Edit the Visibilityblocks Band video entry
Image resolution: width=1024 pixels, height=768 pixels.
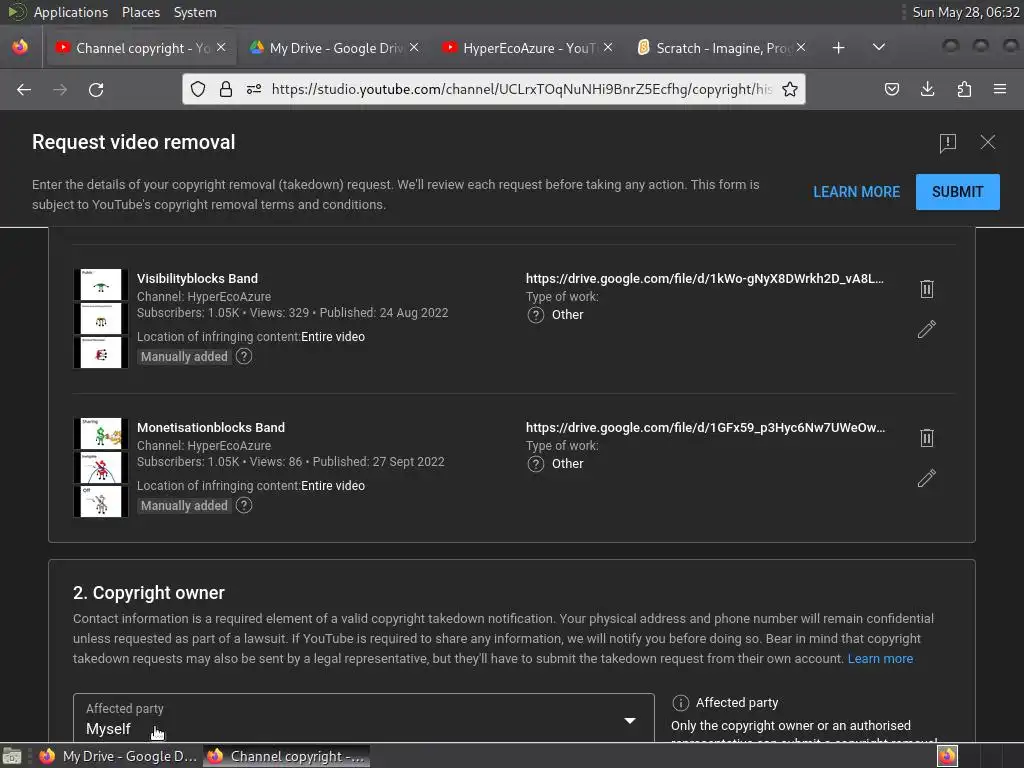(927, 329)
